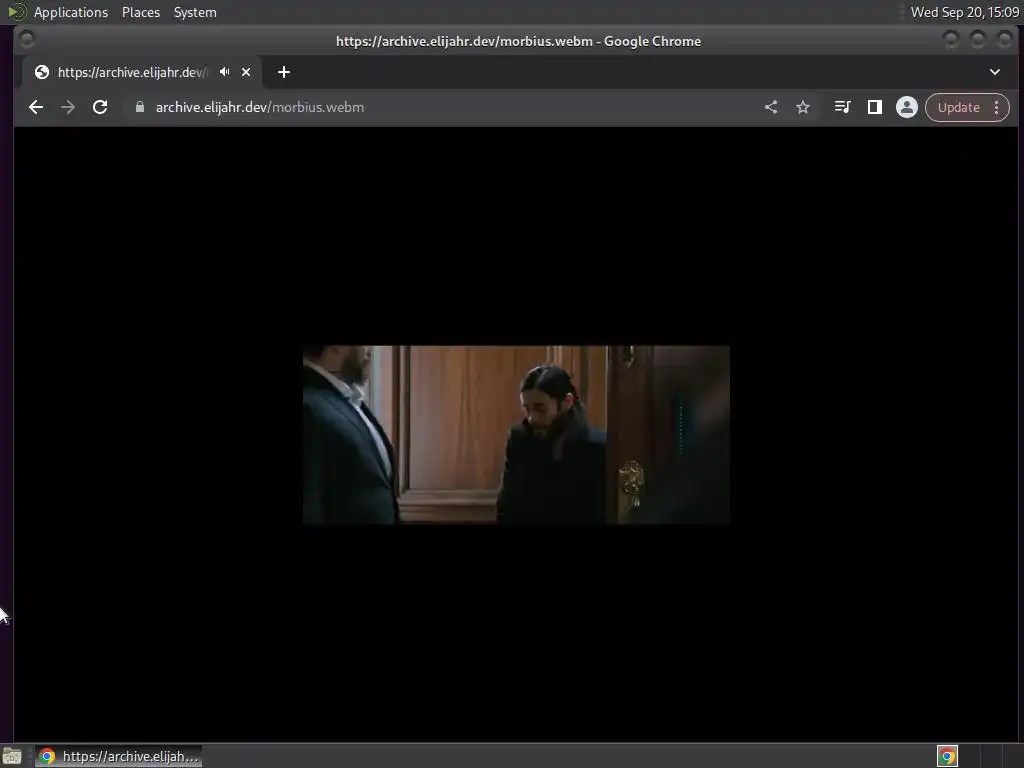
Task: Click the playing video frame
Action: (x=516, y=434)
